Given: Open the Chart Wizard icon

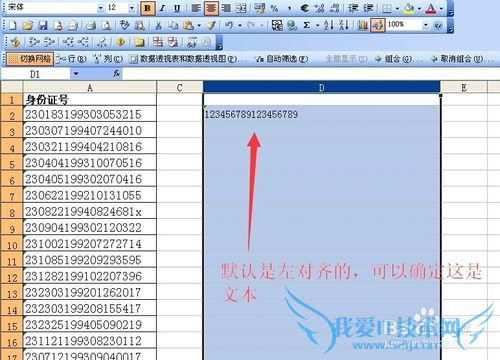Looking at the screenshot, I should coord(362,25).
